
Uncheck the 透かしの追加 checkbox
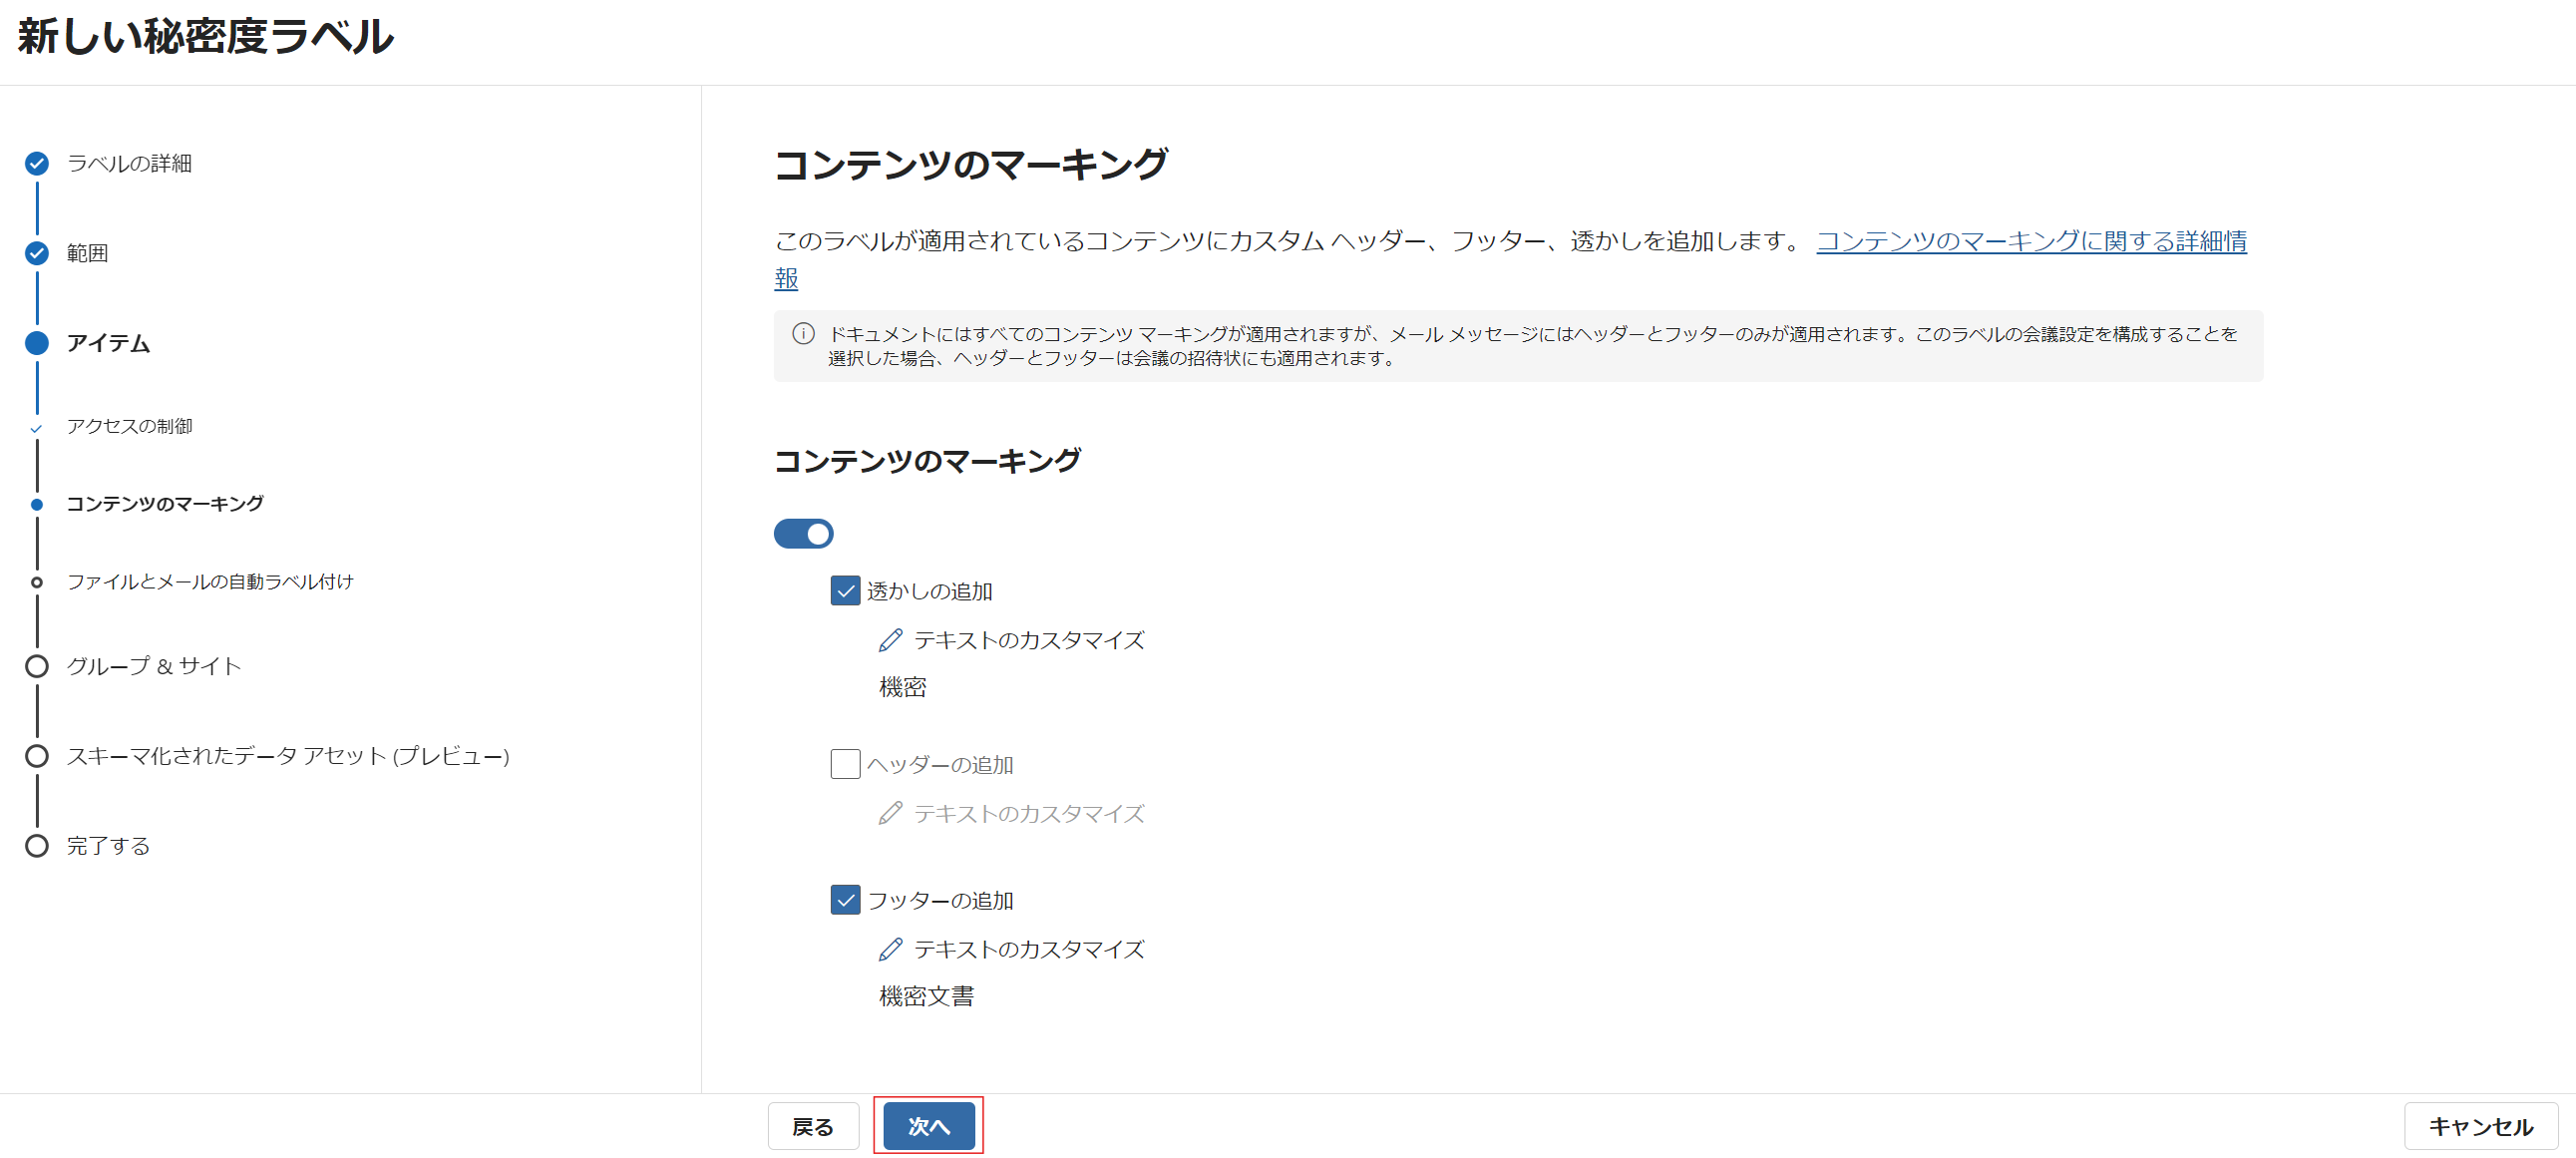pyautogui.click(x=845, y=591)
